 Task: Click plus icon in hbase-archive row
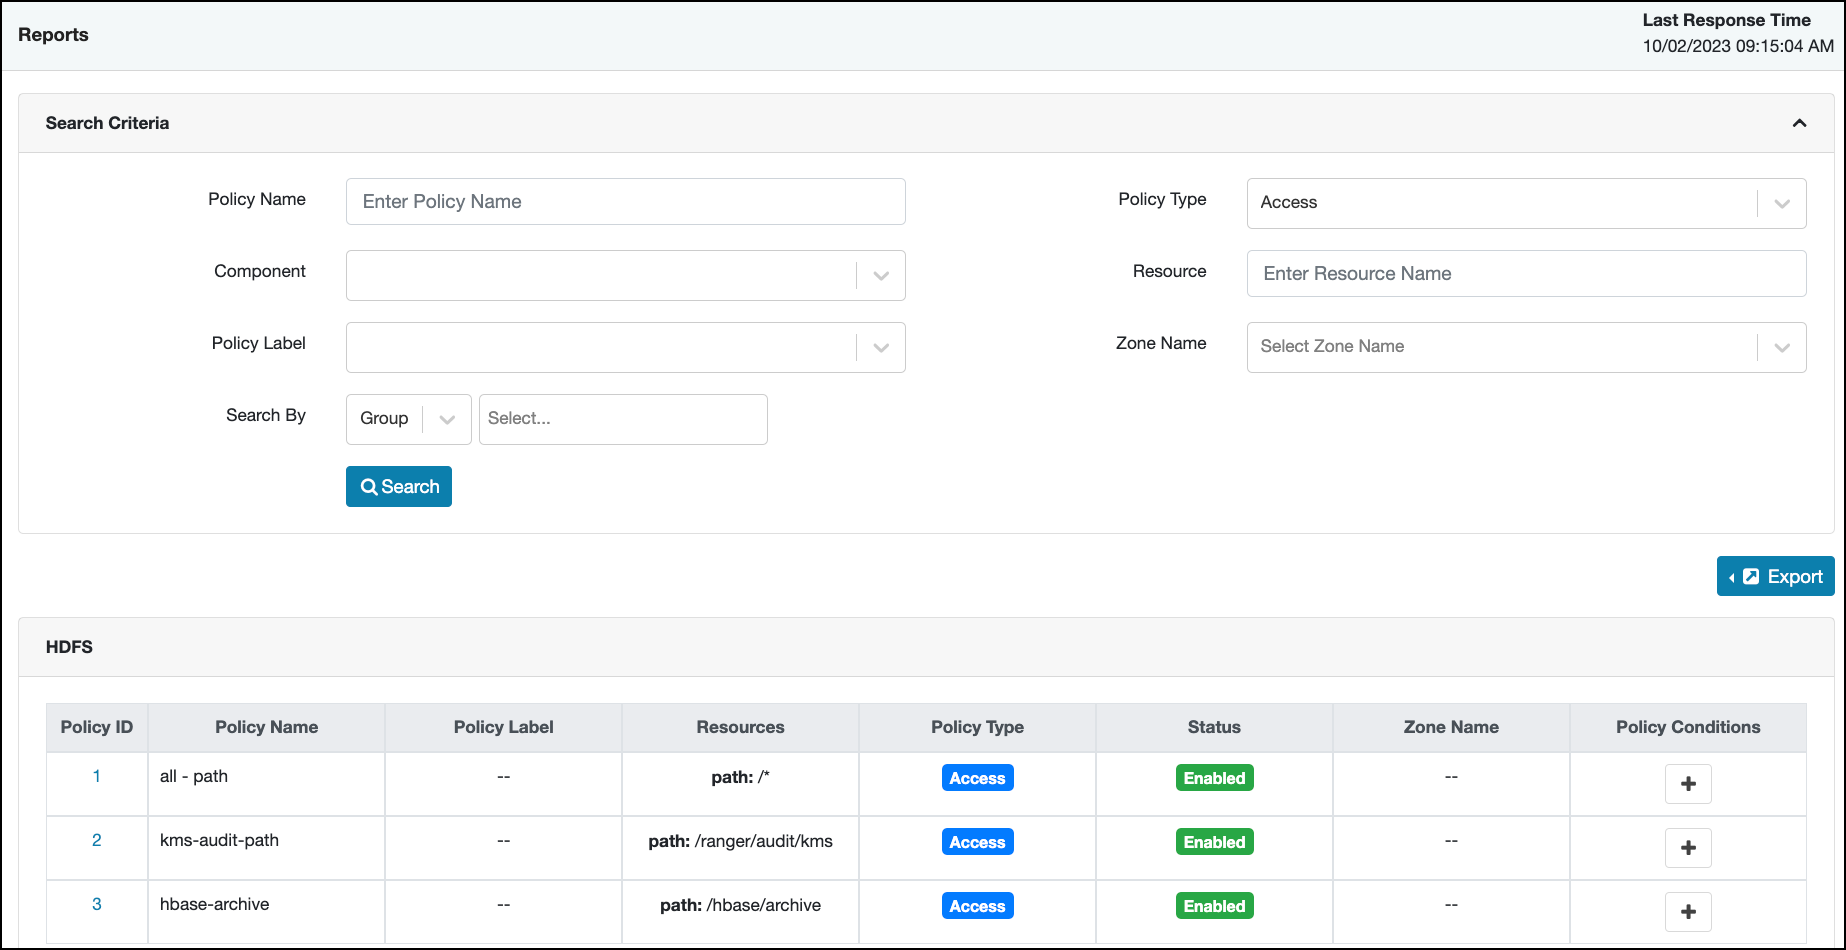1688,912
